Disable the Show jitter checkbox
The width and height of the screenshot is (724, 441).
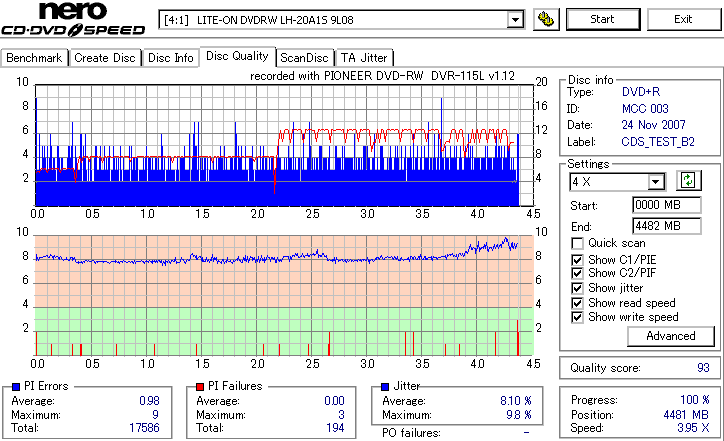click(x=577, y=289)
